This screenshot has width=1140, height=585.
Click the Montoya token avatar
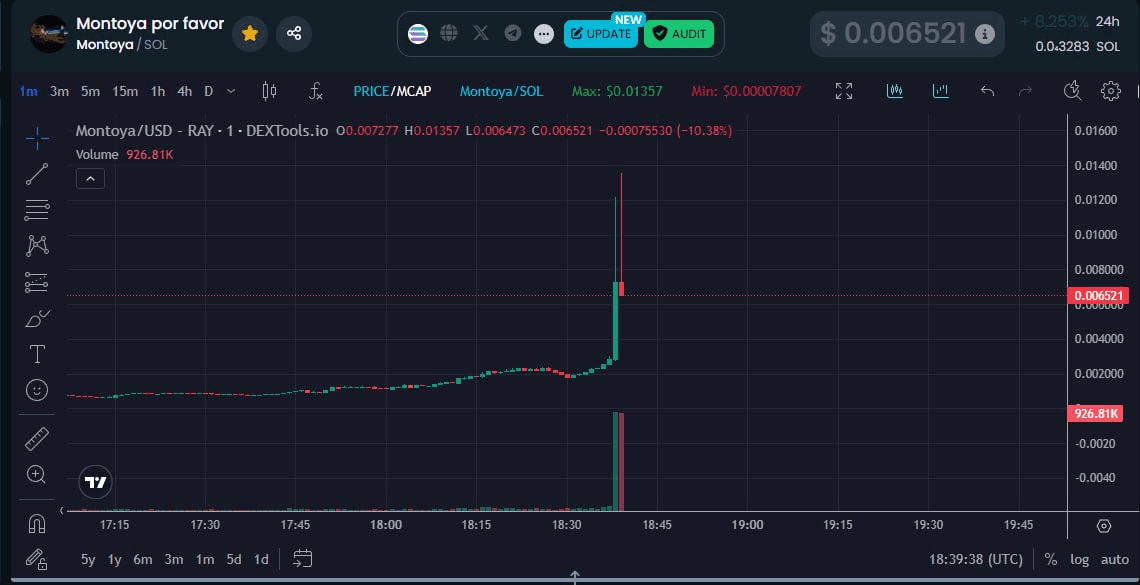point(49,33)
